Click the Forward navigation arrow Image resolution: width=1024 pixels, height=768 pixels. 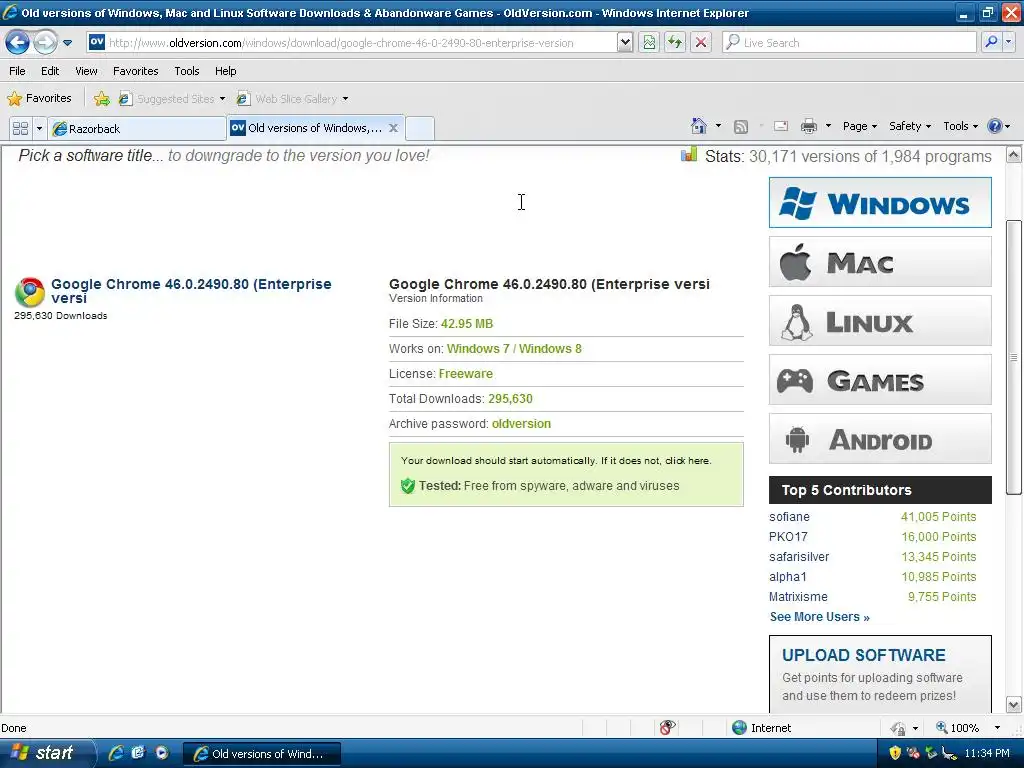point(45,42)
